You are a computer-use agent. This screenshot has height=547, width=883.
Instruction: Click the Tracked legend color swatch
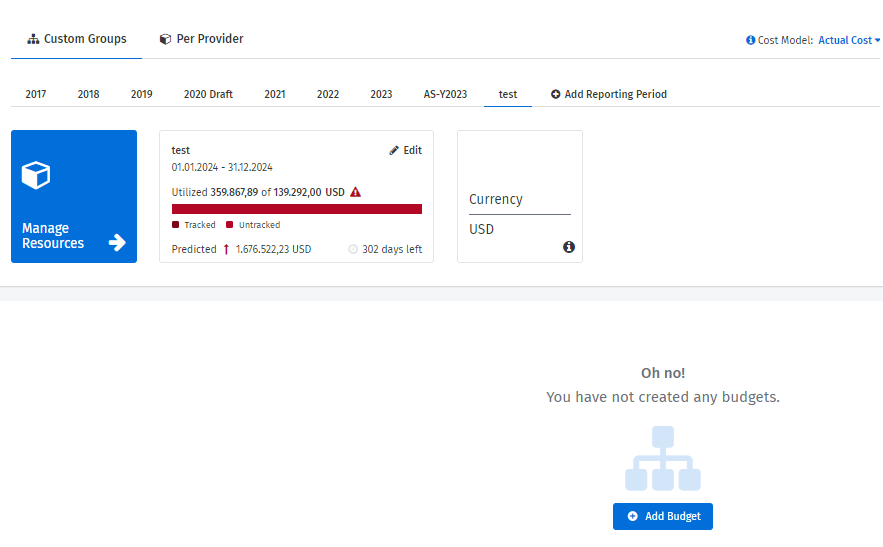click(176, 225)
